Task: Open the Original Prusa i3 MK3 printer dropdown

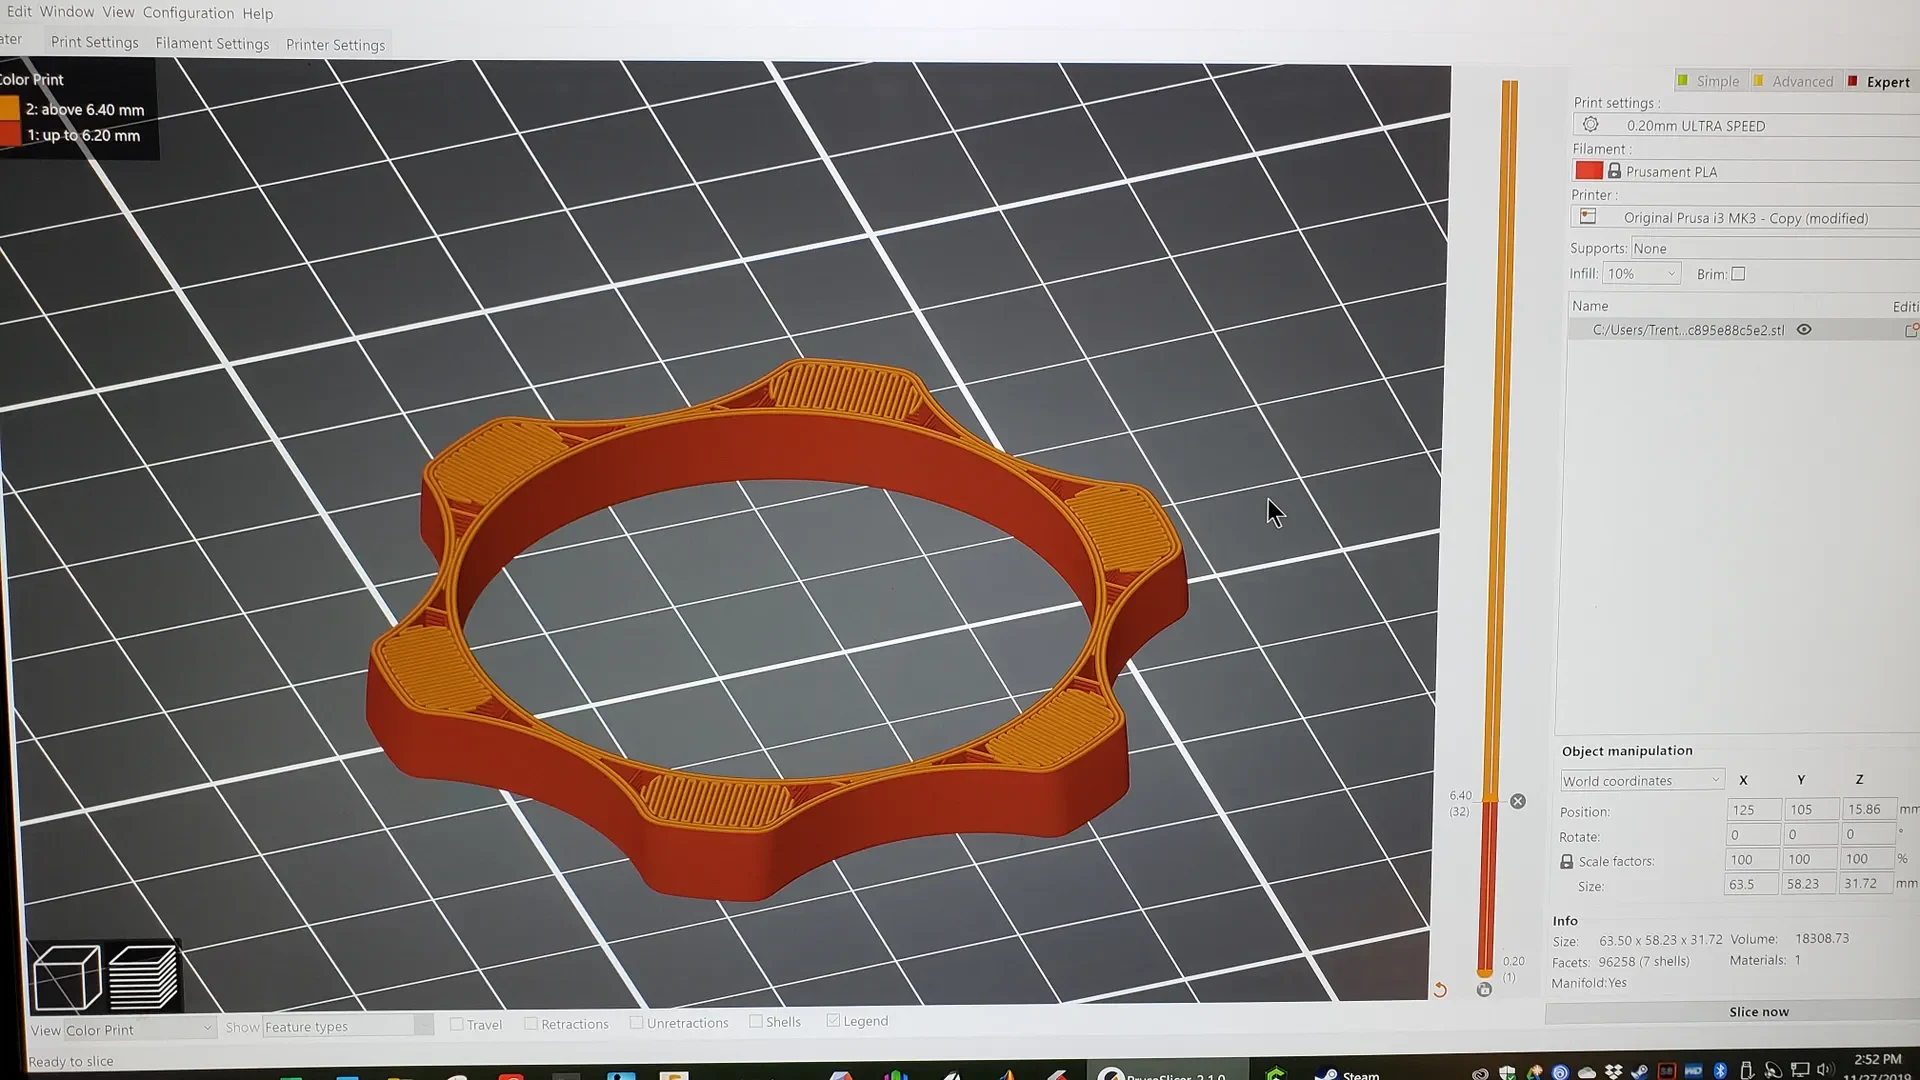Action: click(1745, 217)
